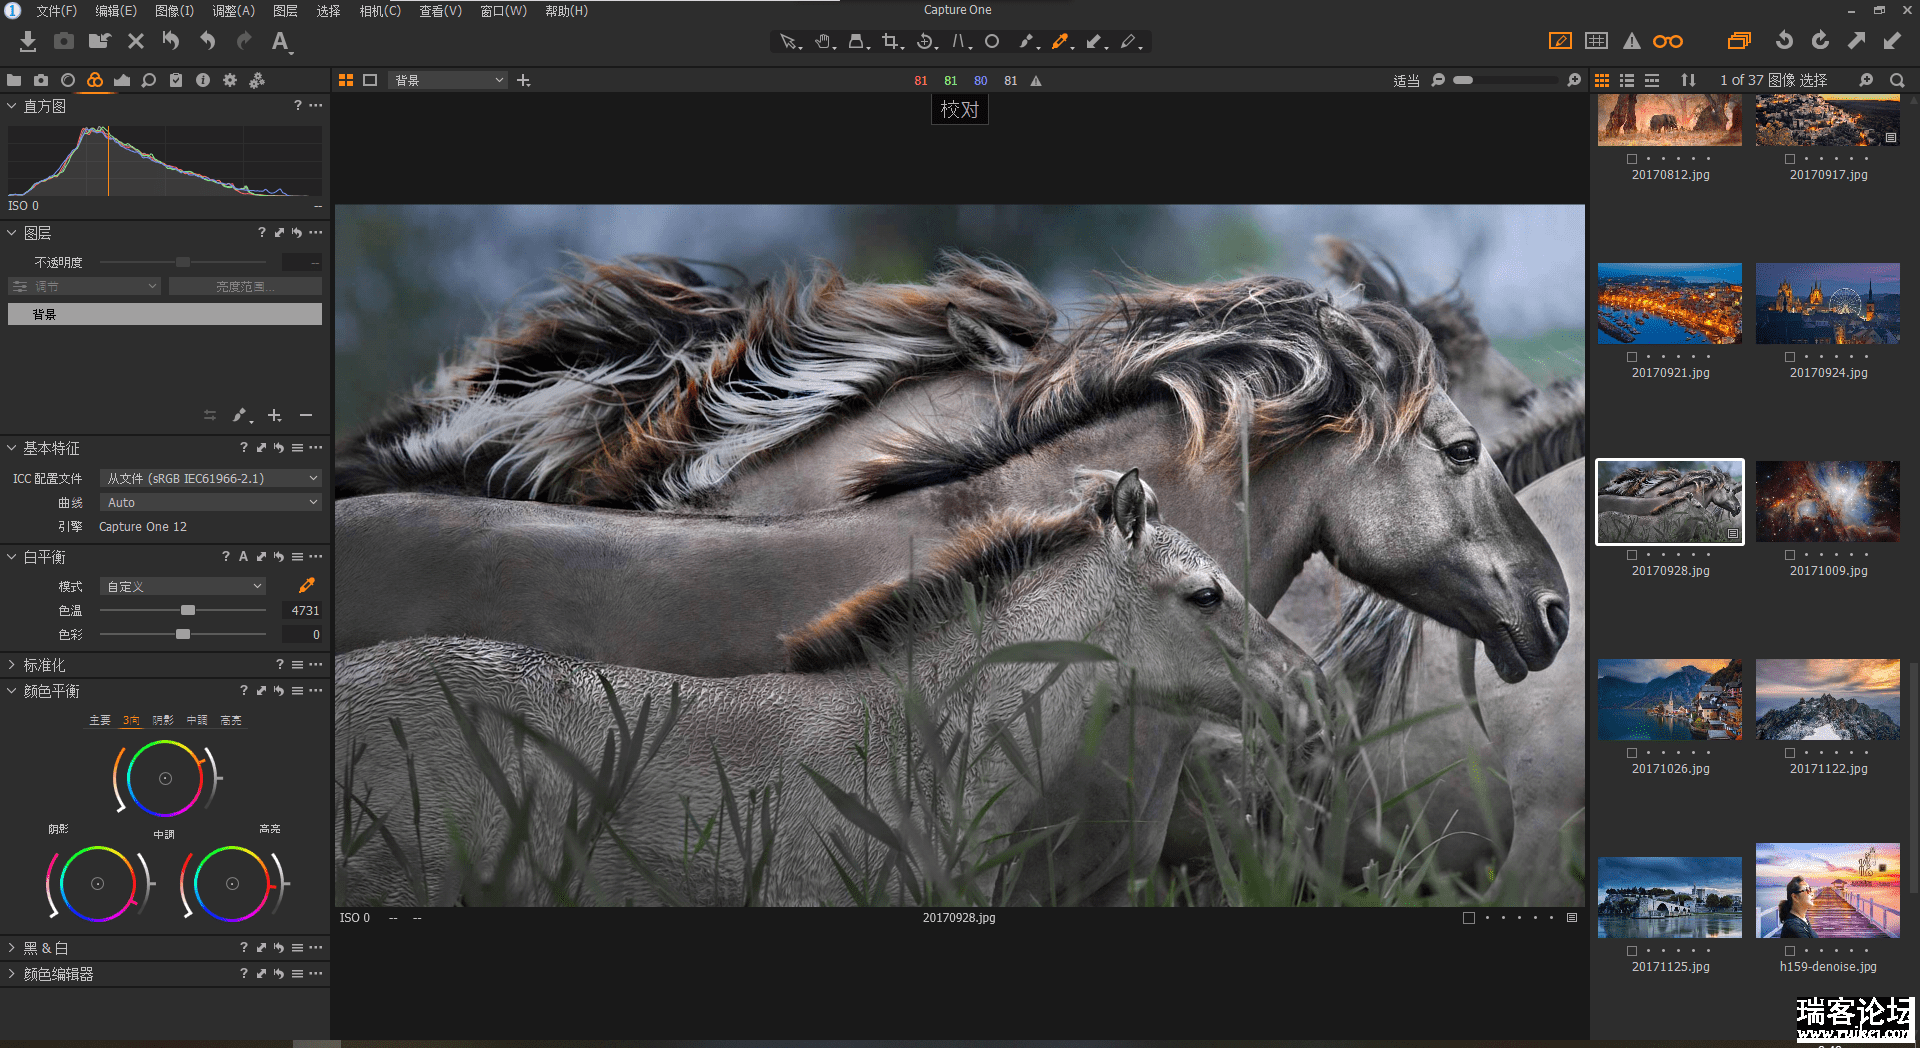
Task: Open the 相机(C) menu
Action: click(380, 11)
